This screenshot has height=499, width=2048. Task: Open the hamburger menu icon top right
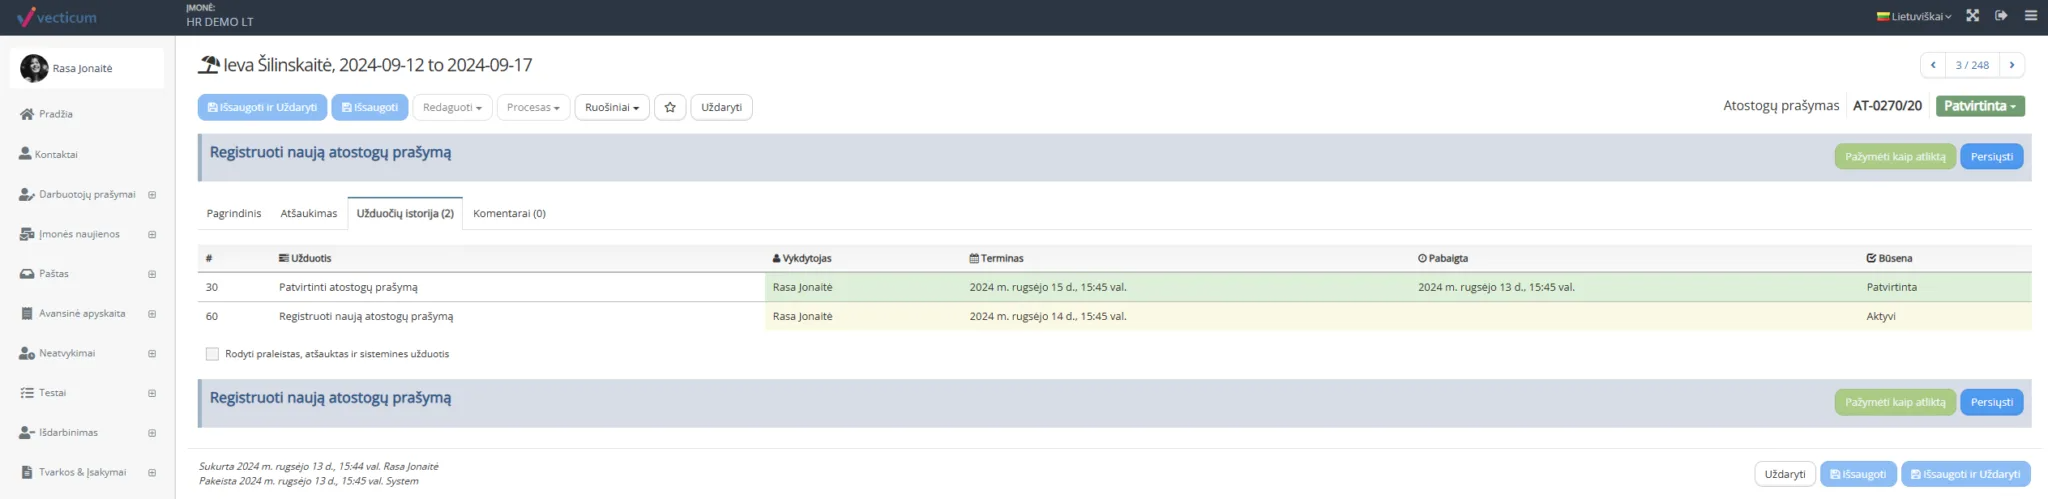click(x=2030, y=16)
